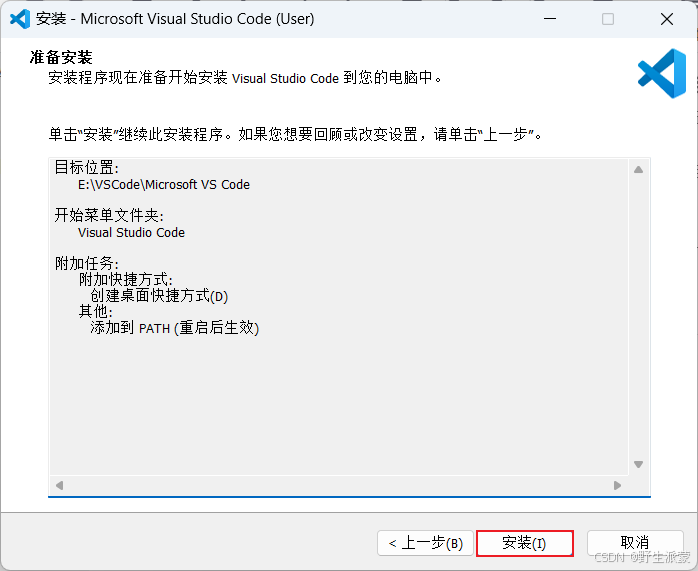The width and height of the screenshot is (698, 571).
Task: Click the large VS Code logo in the header
Action: tap(662, 73)
